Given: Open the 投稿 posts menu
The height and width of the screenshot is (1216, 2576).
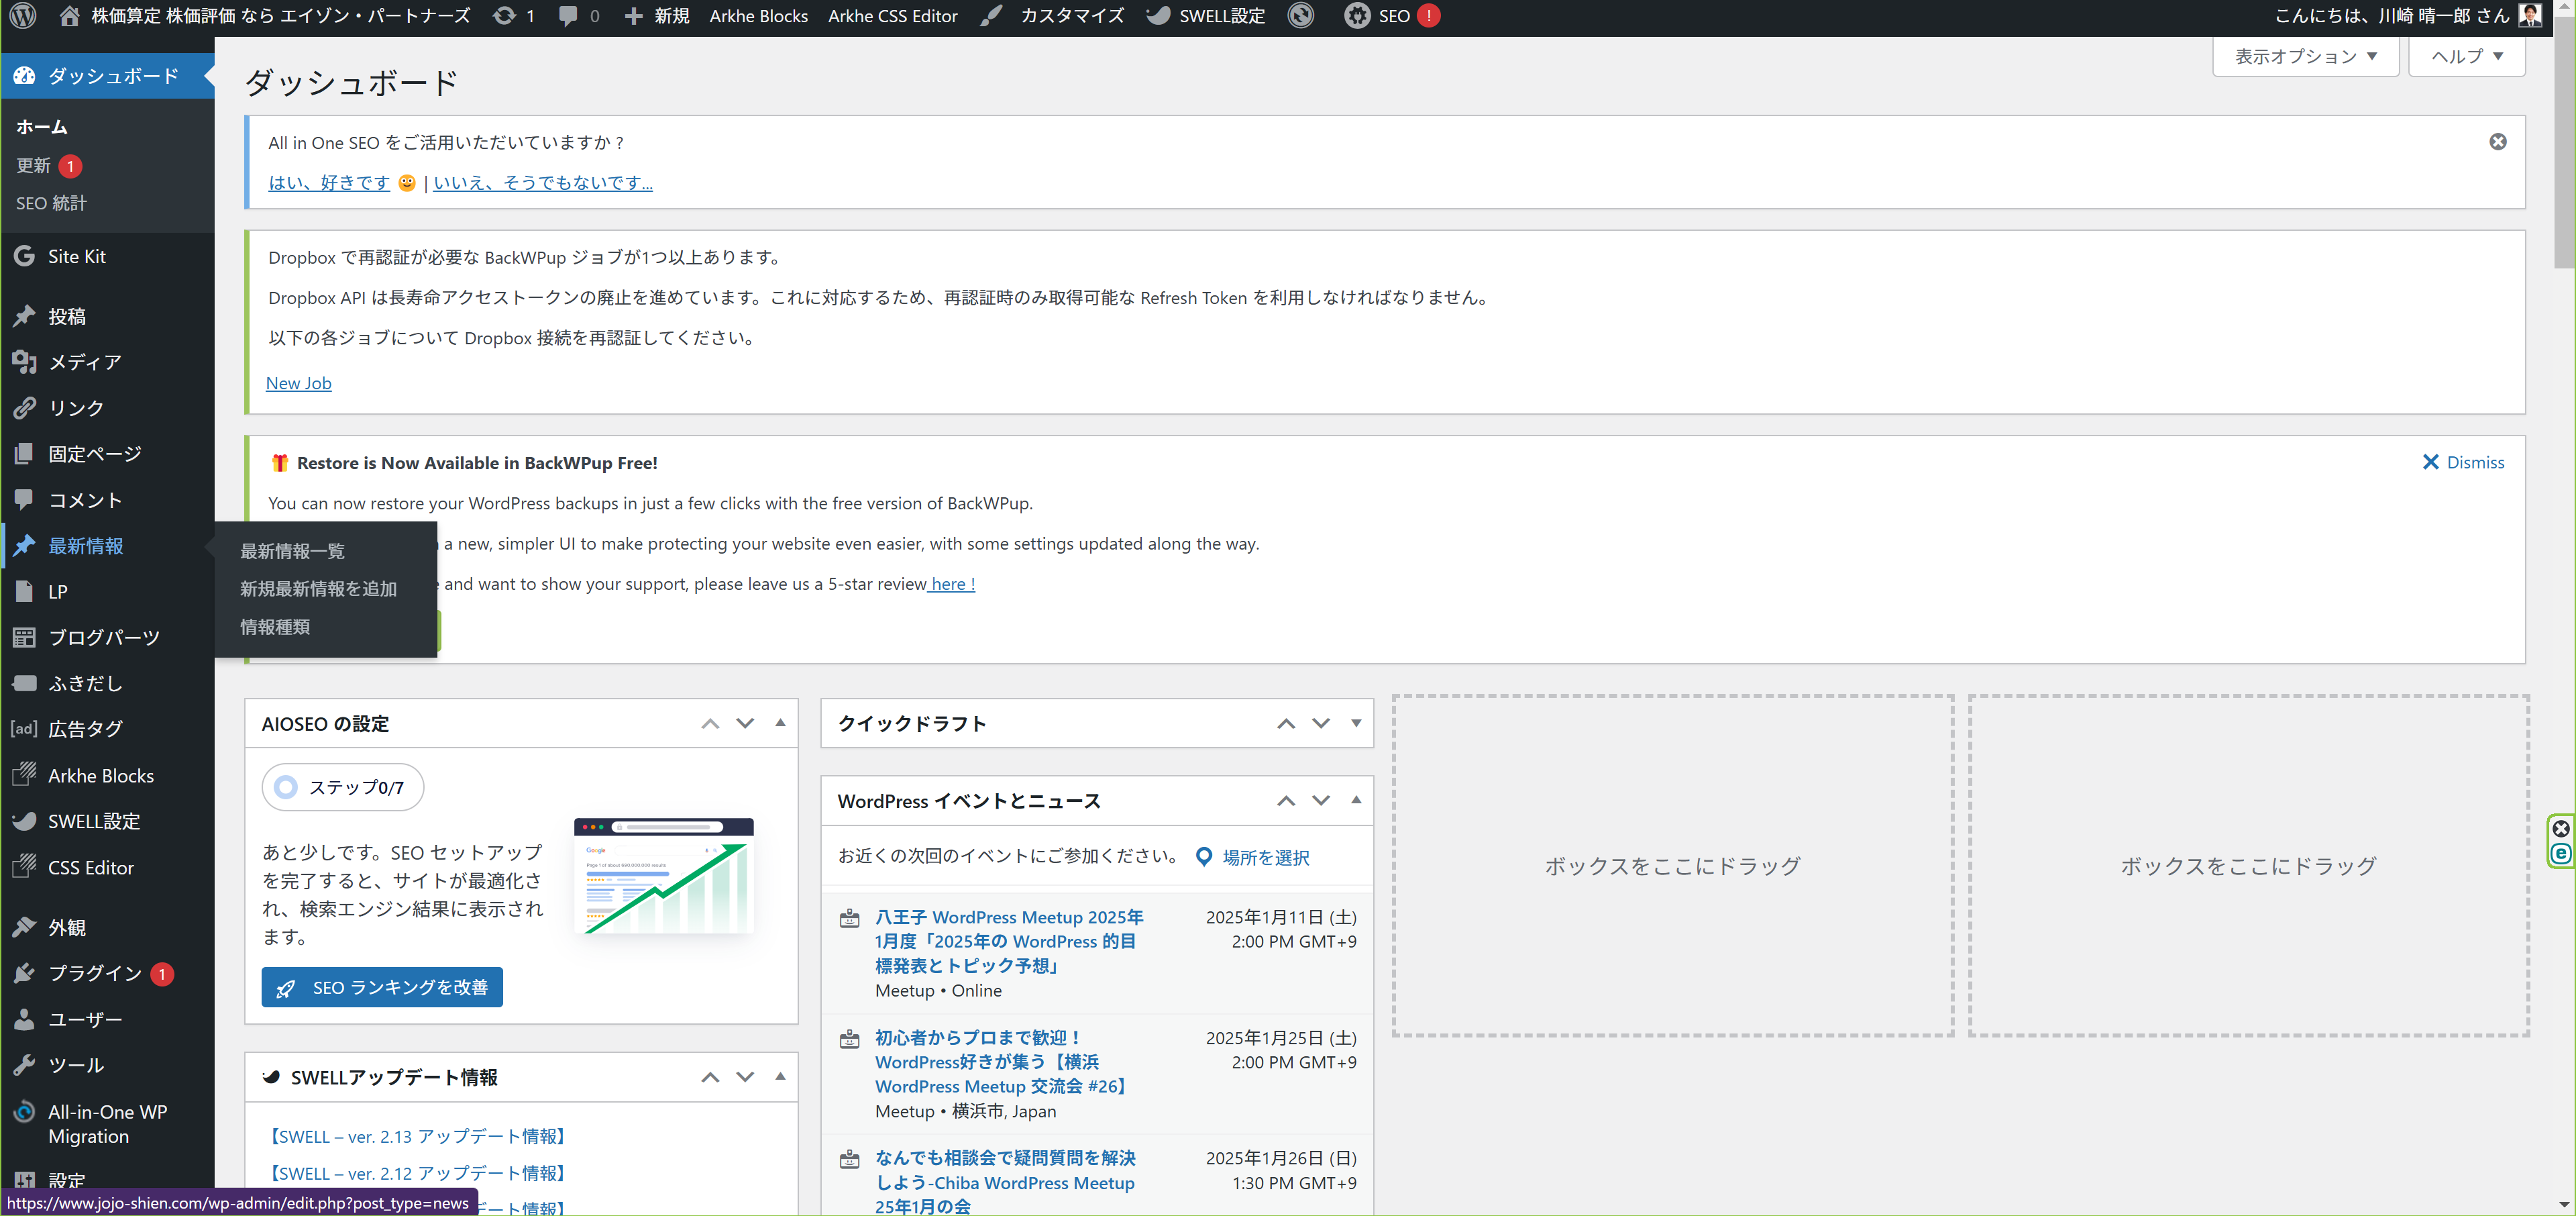Looking at the screenshot, I should (108, 316).
